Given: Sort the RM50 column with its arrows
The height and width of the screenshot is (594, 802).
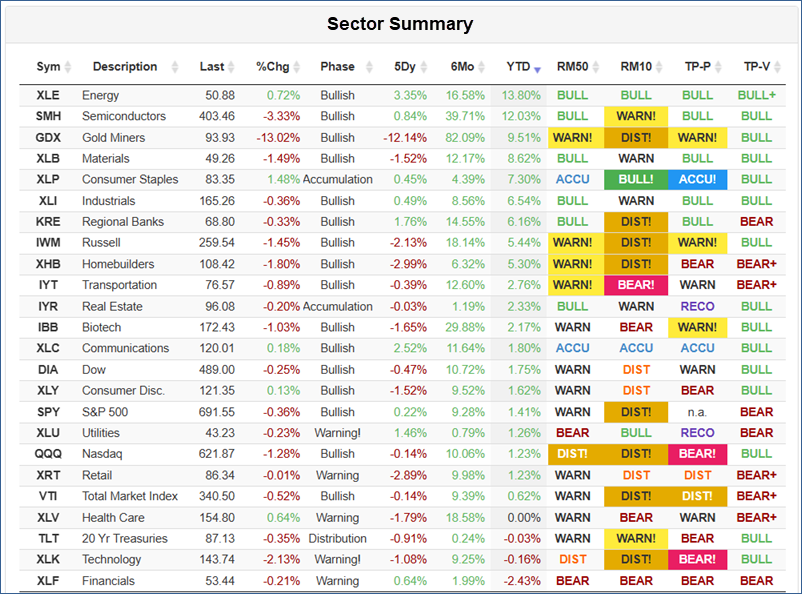Looking at the screenshot, I should (597, 67).
